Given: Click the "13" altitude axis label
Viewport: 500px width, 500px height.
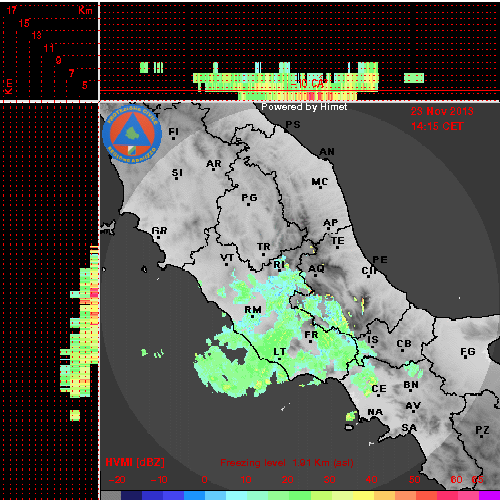Looking at the screenshot, I should [36, 35].
